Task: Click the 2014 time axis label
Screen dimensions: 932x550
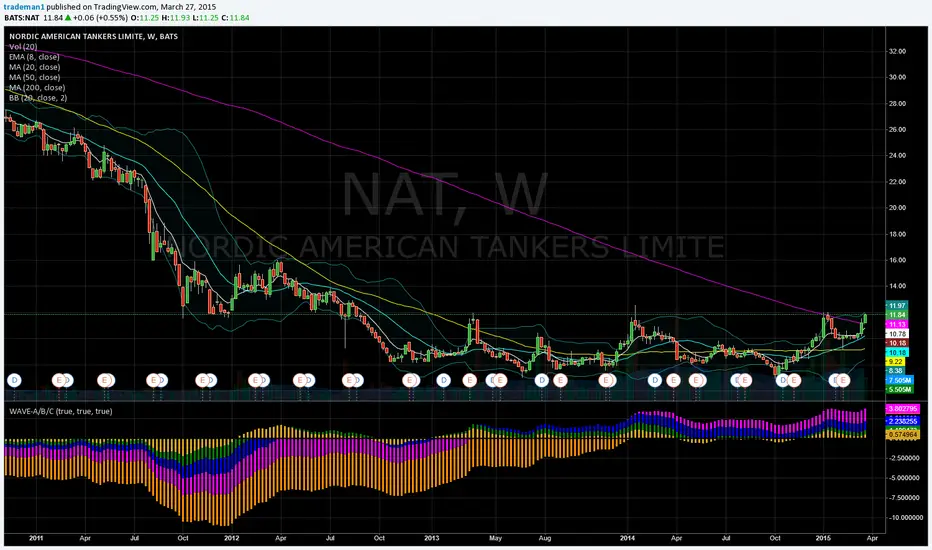Action: click(x=627, y=538)
